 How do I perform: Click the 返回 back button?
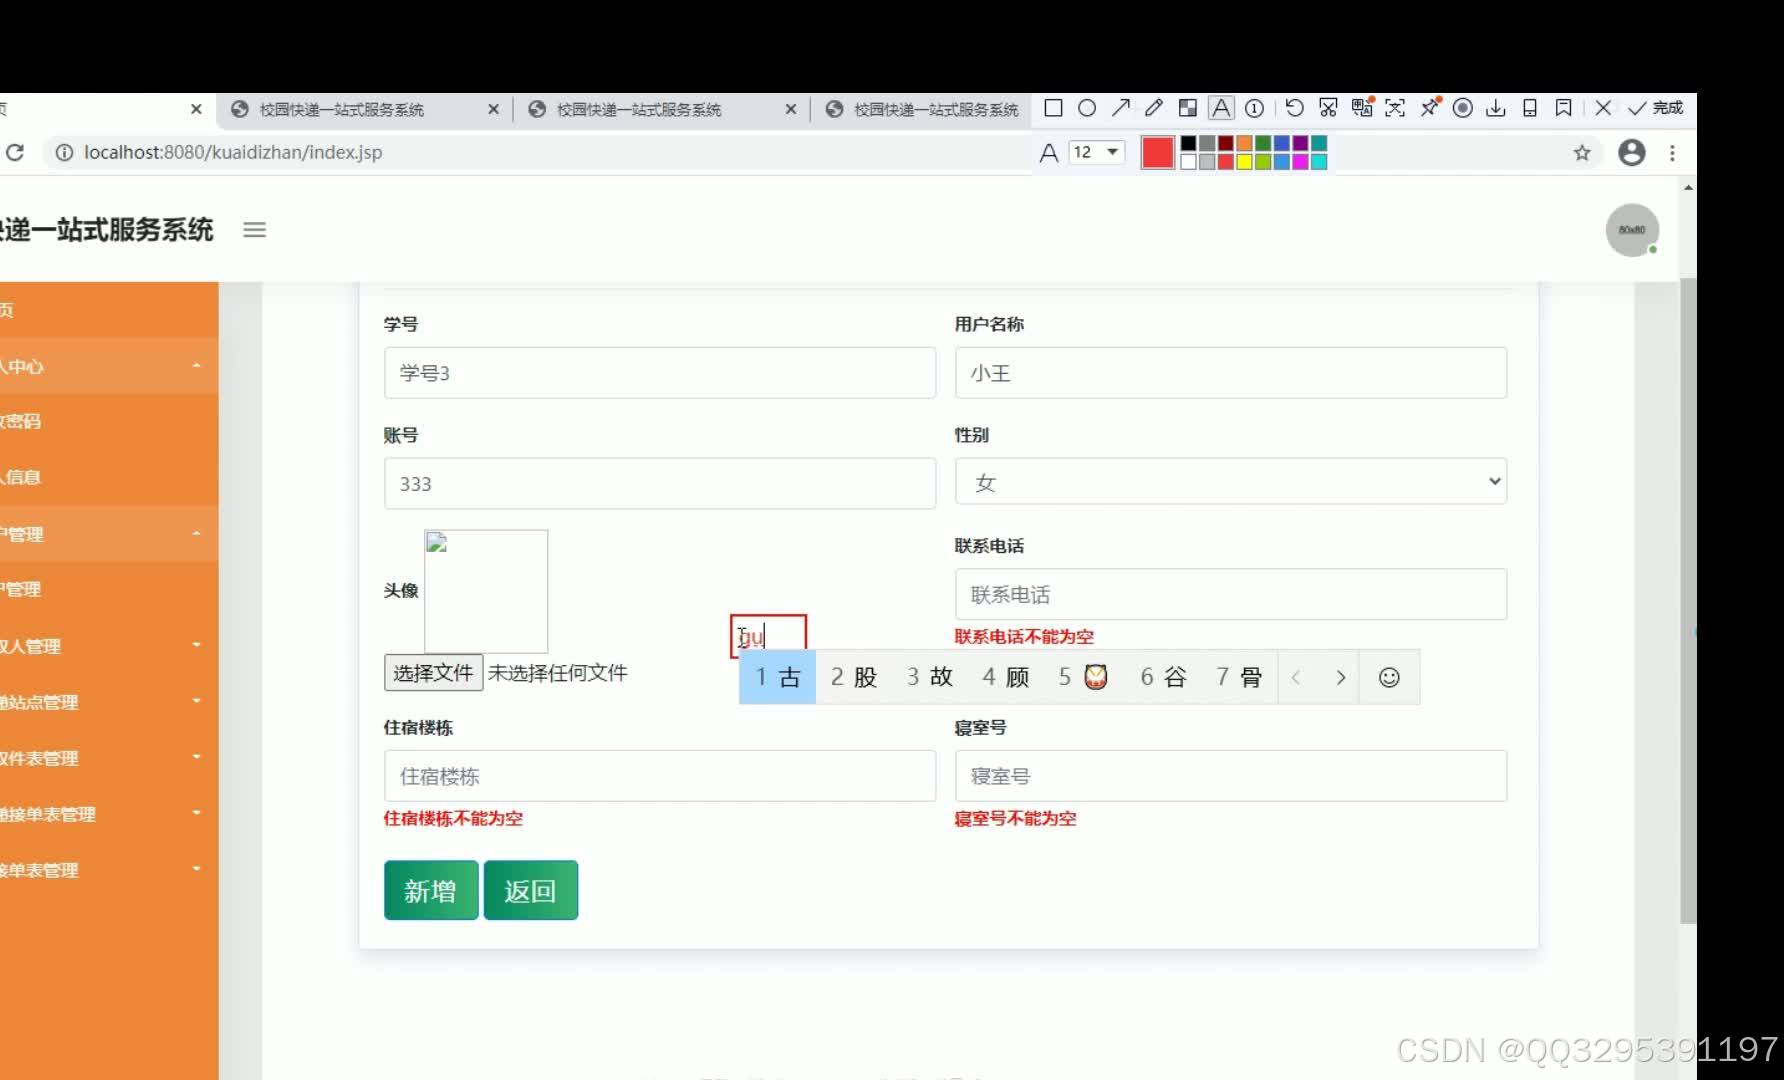tap(531, 890)
